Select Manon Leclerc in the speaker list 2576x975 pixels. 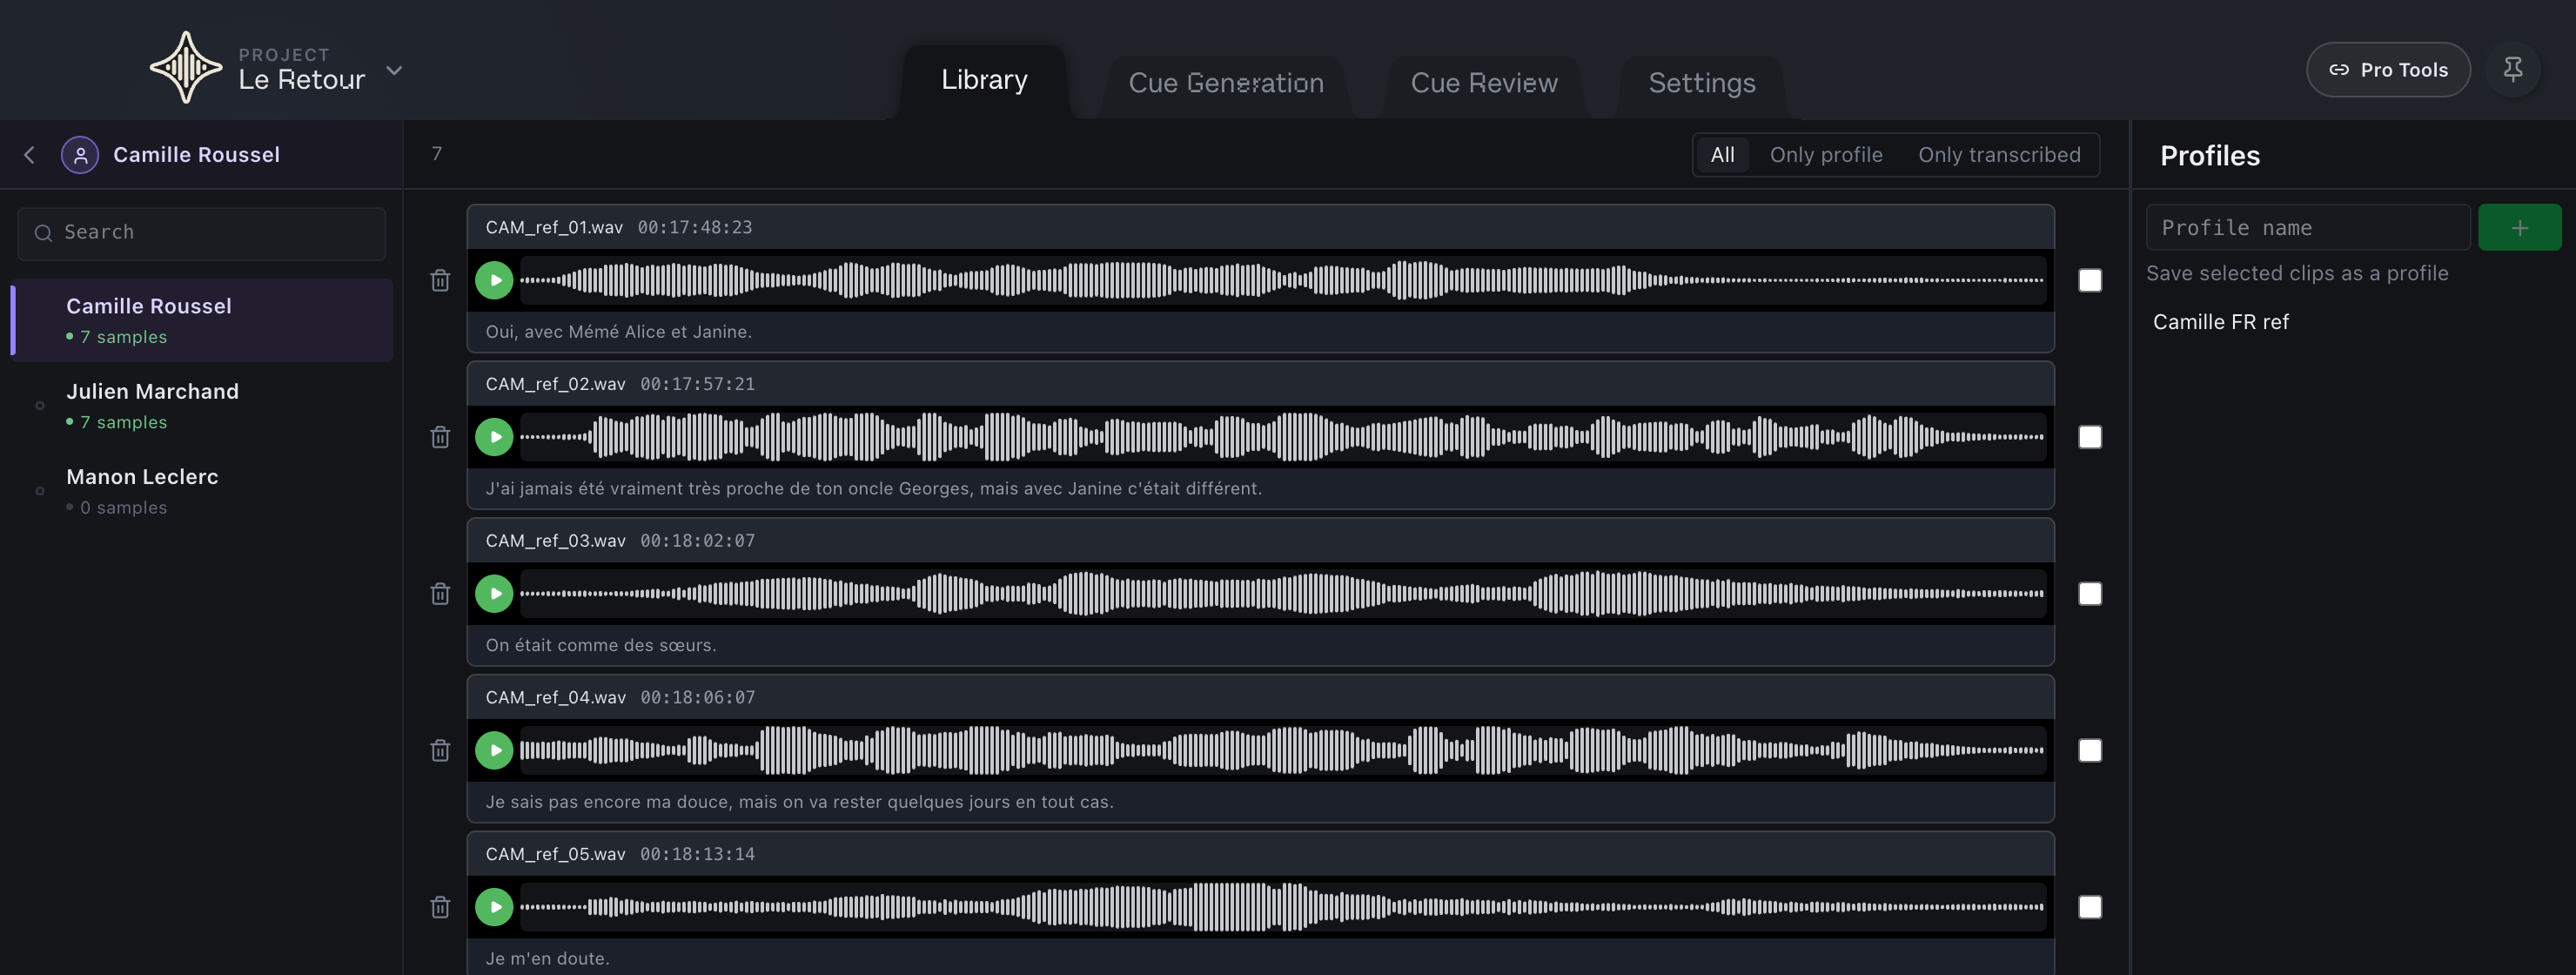click(x=201, y=490)
